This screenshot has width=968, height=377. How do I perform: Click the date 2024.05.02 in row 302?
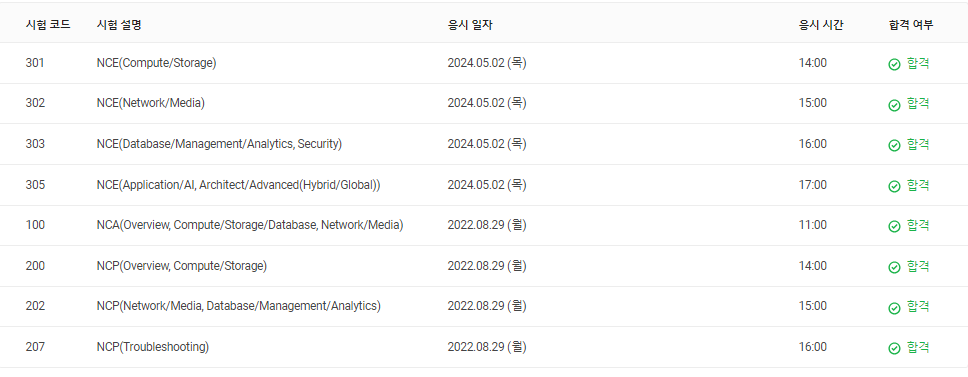(x=487, y=104)
